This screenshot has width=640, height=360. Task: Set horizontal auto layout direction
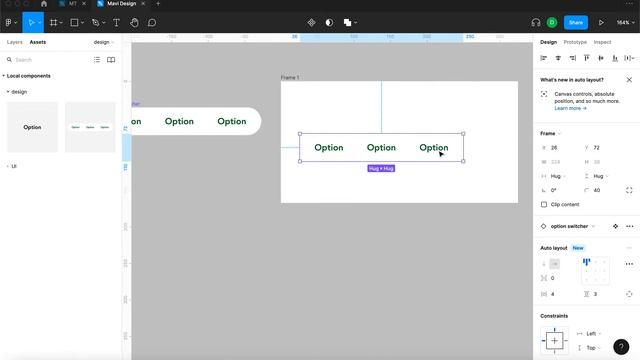point(554,264)
